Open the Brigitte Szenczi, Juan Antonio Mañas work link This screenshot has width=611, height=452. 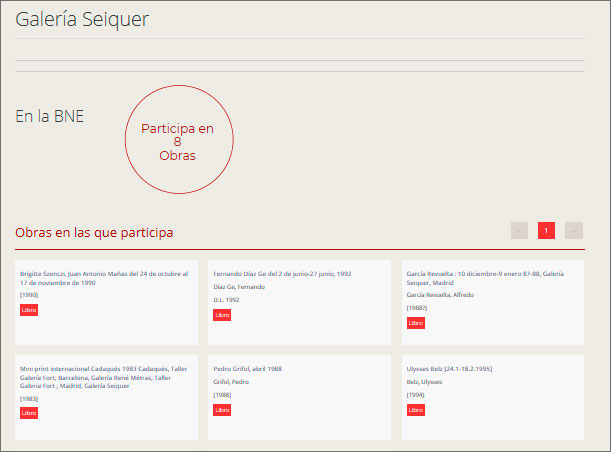click(104, 278)
